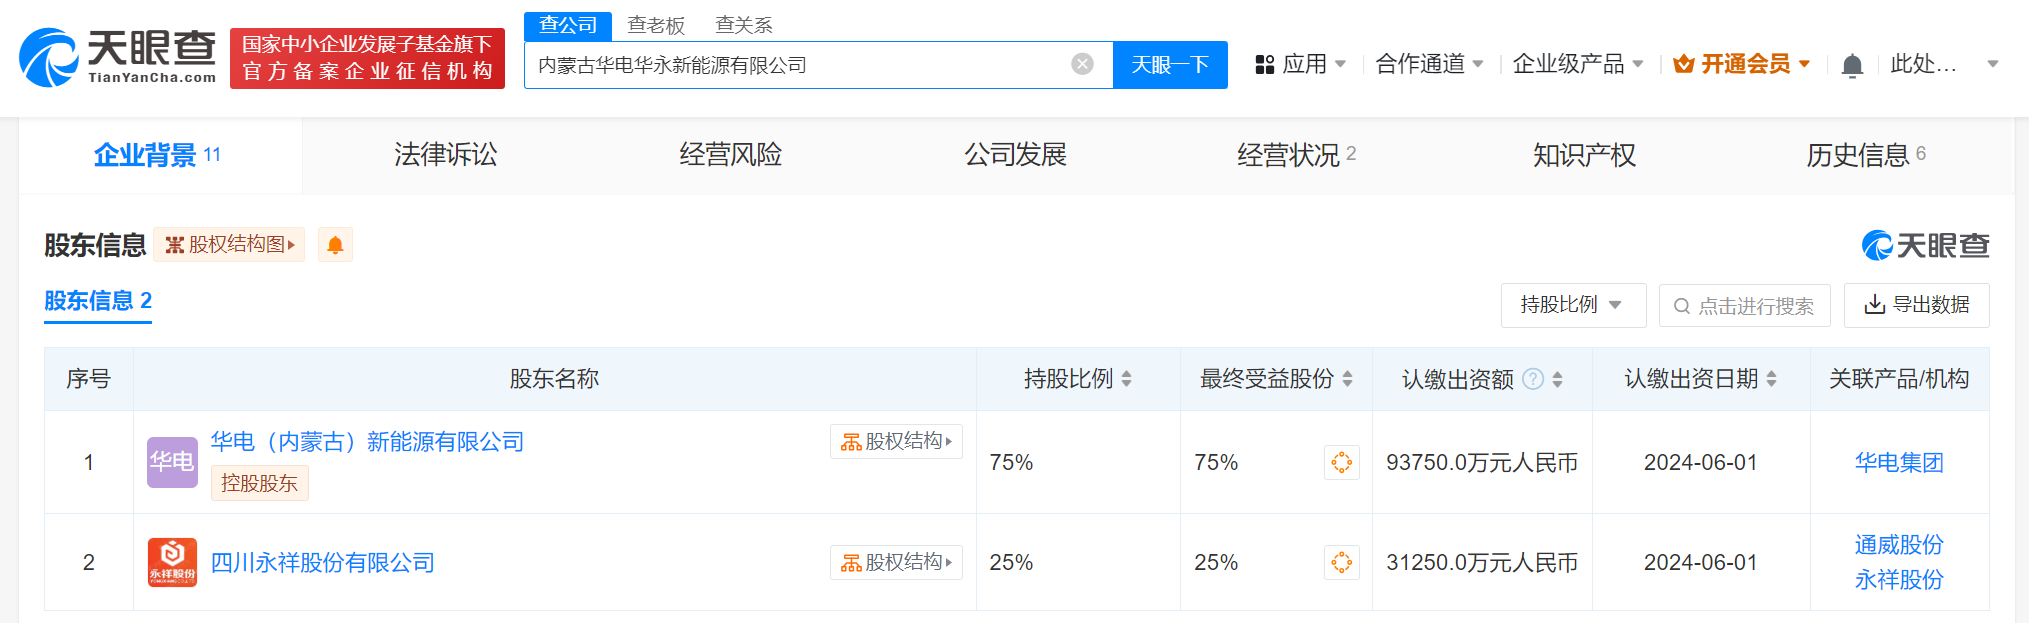Sort by 最终受益股份 column
2029x623 pixels.
tap(1347, 379)
